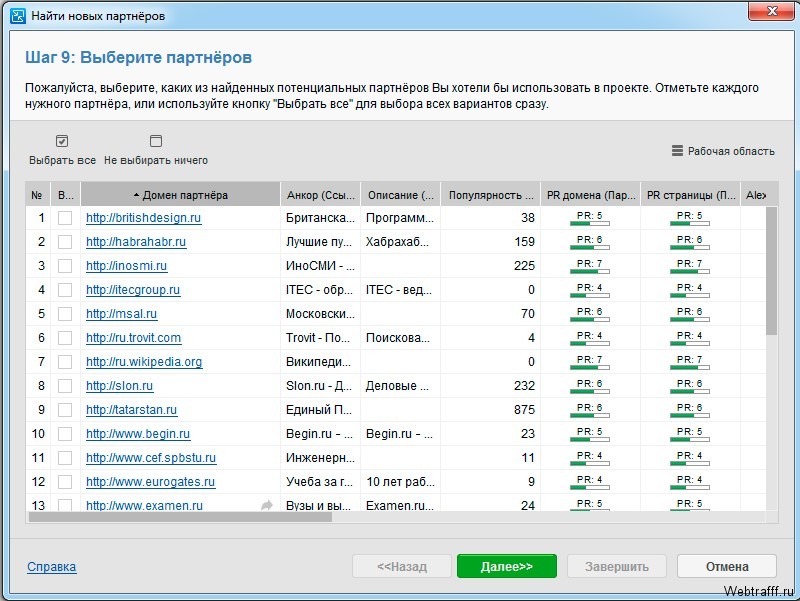Tick the checkbox for www.cef.spbstu.ru
This screenshot has width=800, height=601.
pos(65,458)
